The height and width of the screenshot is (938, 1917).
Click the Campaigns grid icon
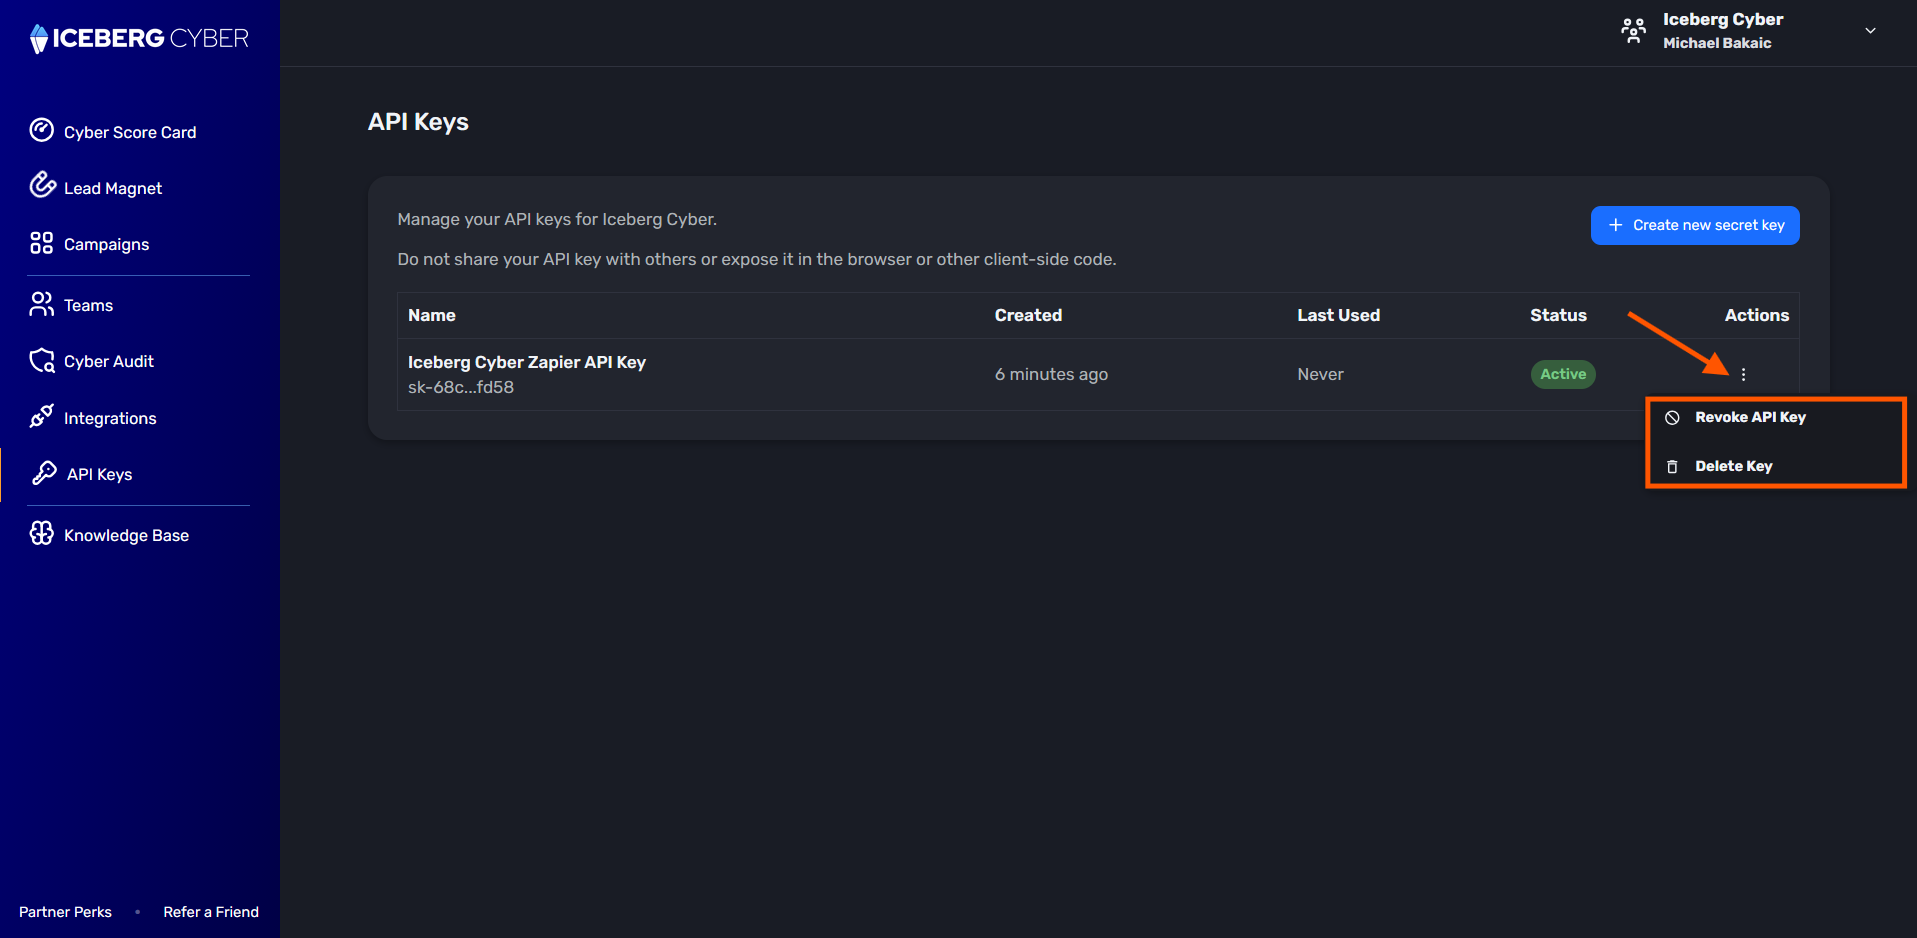point(41,243)
